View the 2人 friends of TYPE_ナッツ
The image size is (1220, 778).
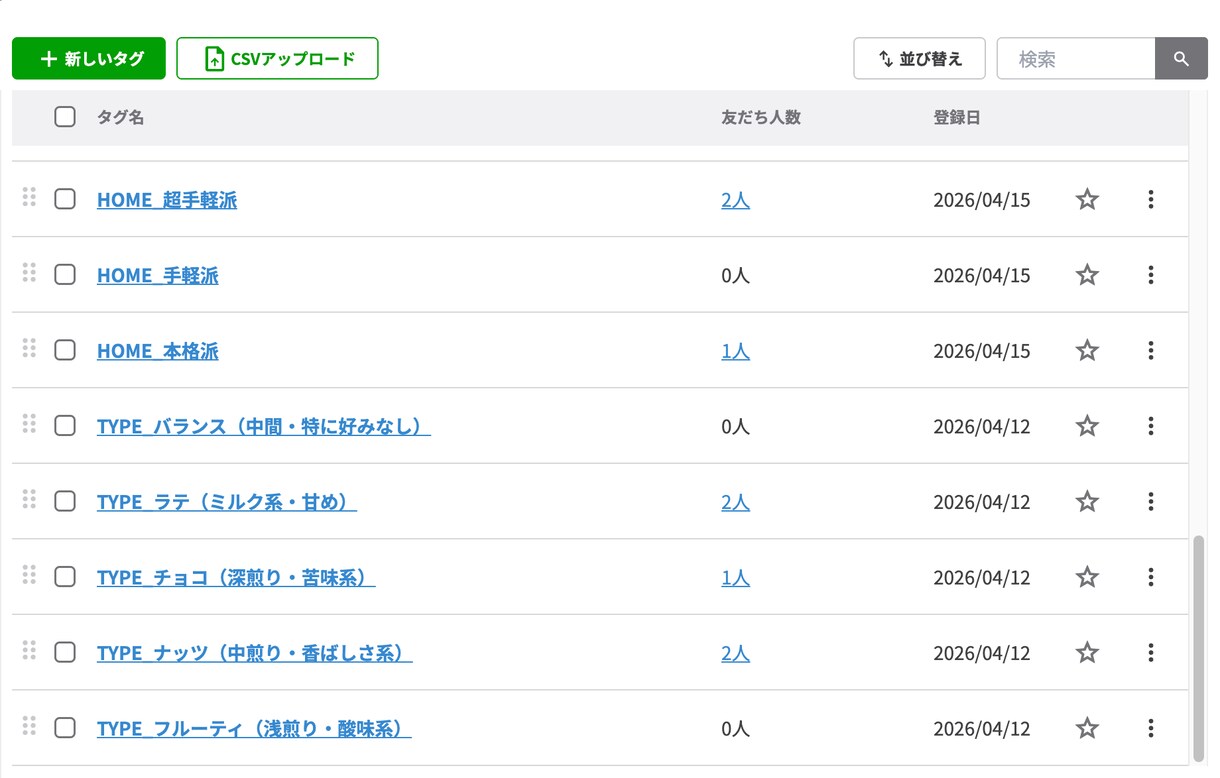pyautogui.click(x=735, y=653)
